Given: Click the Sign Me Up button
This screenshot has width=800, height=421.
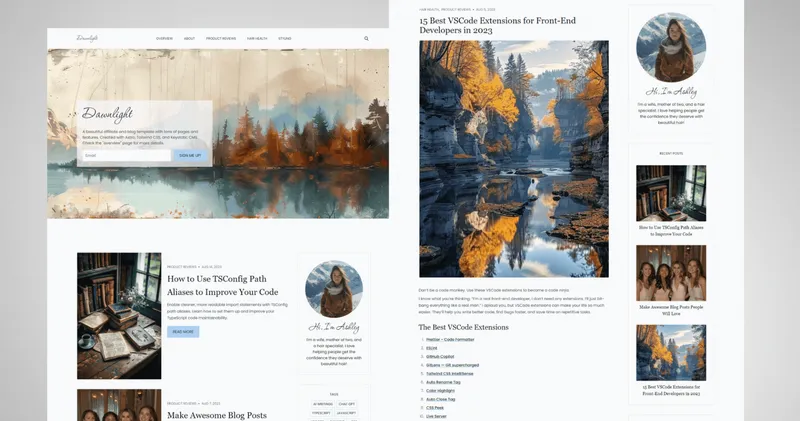Looking at the screenshot, I should (x=190, y=155).
